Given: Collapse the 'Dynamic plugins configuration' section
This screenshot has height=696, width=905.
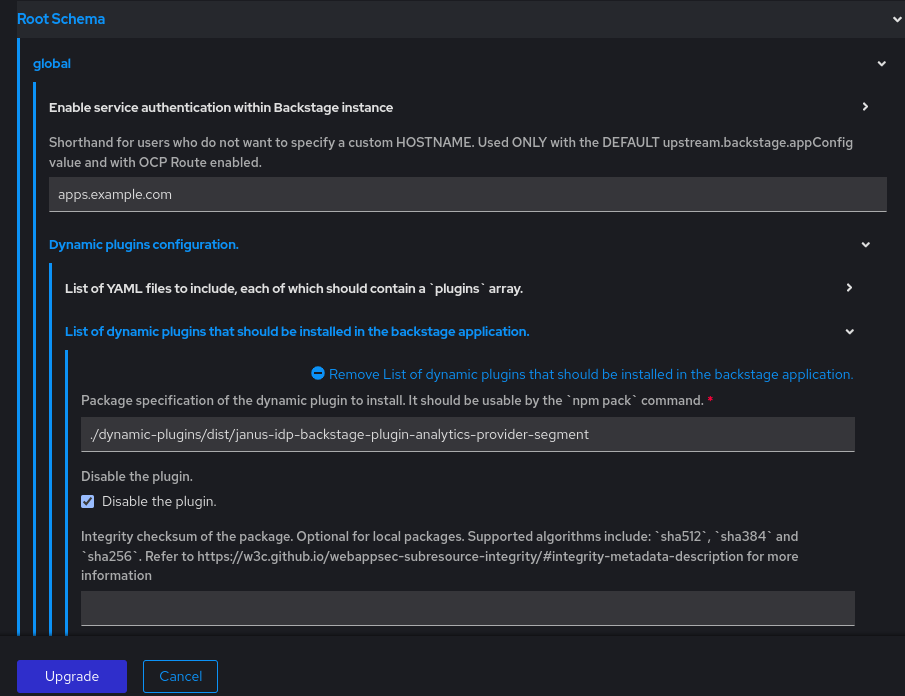Looking at the screenshot, I should tap(865, 244).
